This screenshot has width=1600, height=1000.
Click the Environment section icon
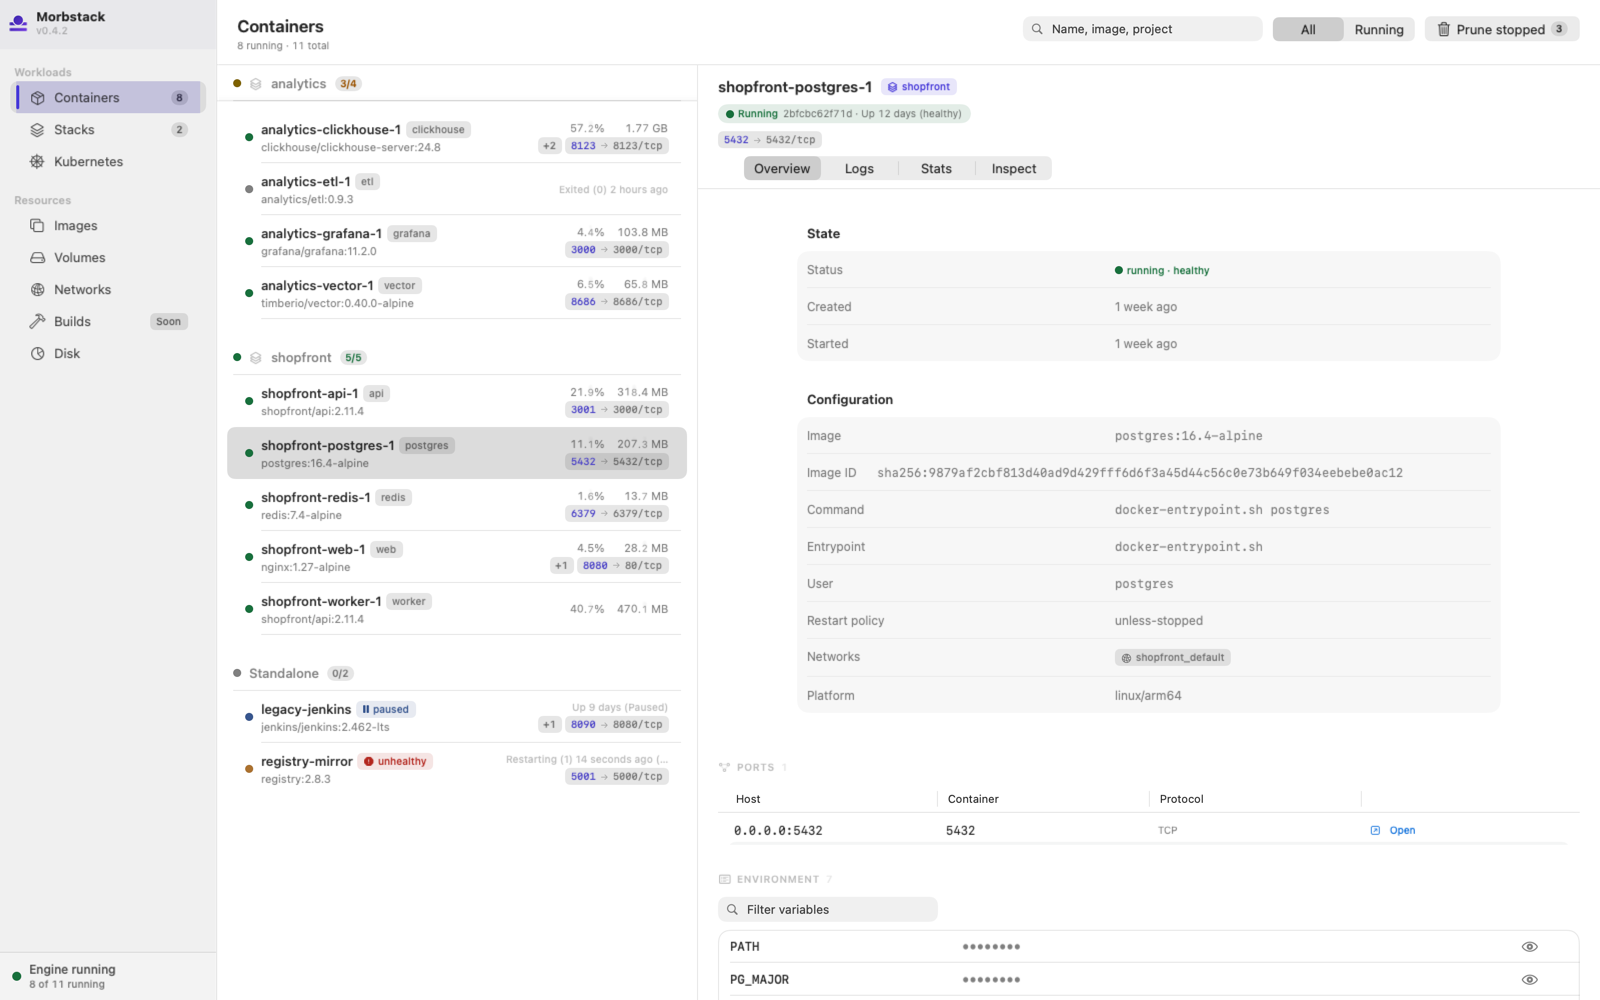(x=724, y=879)
